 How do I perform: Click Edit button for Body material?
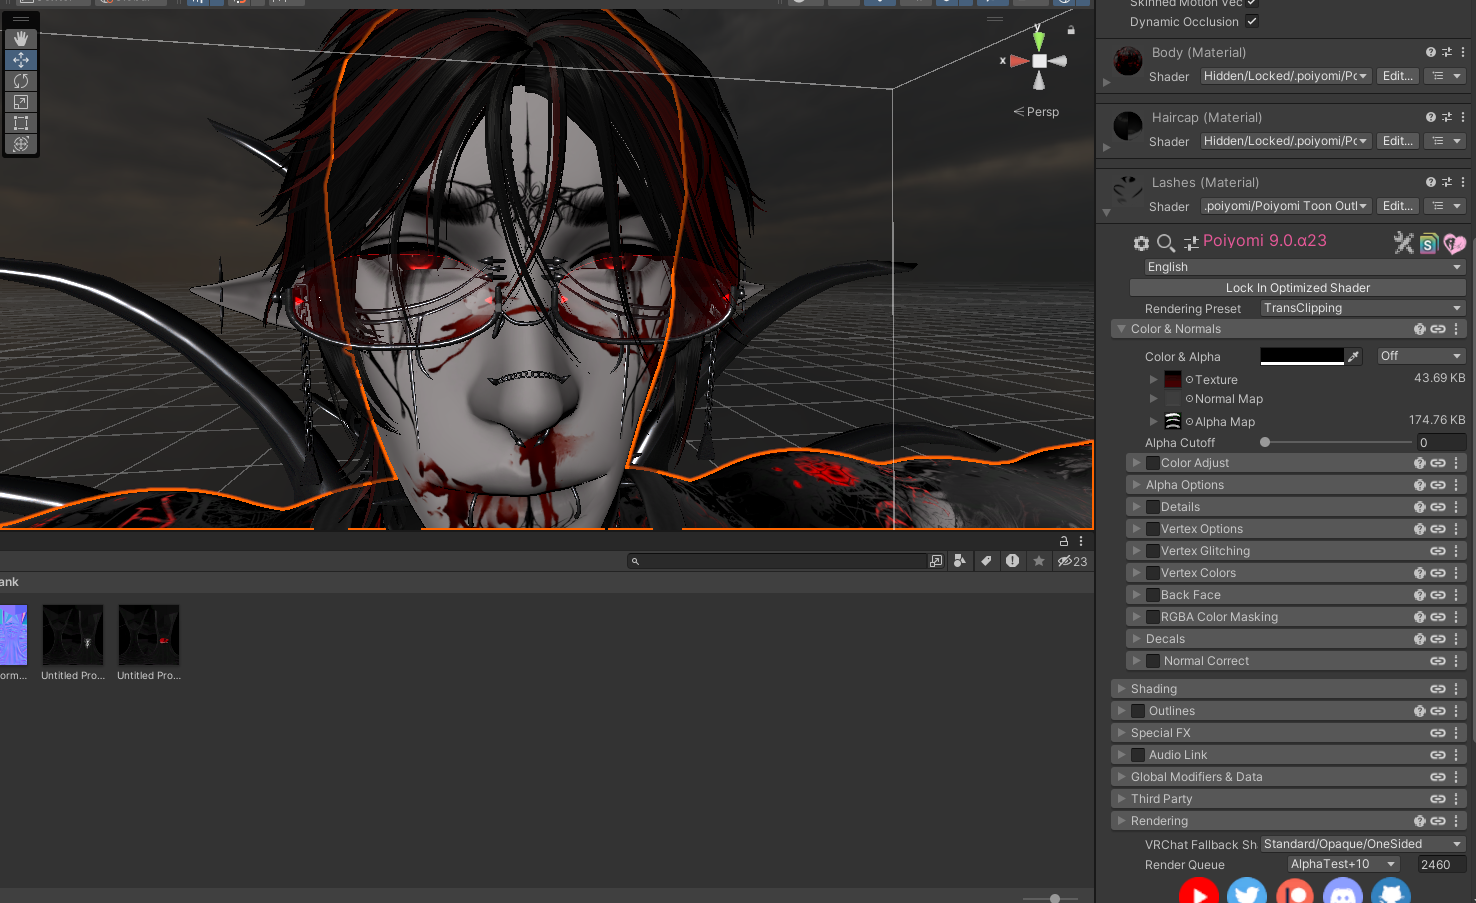(1397, 76)
